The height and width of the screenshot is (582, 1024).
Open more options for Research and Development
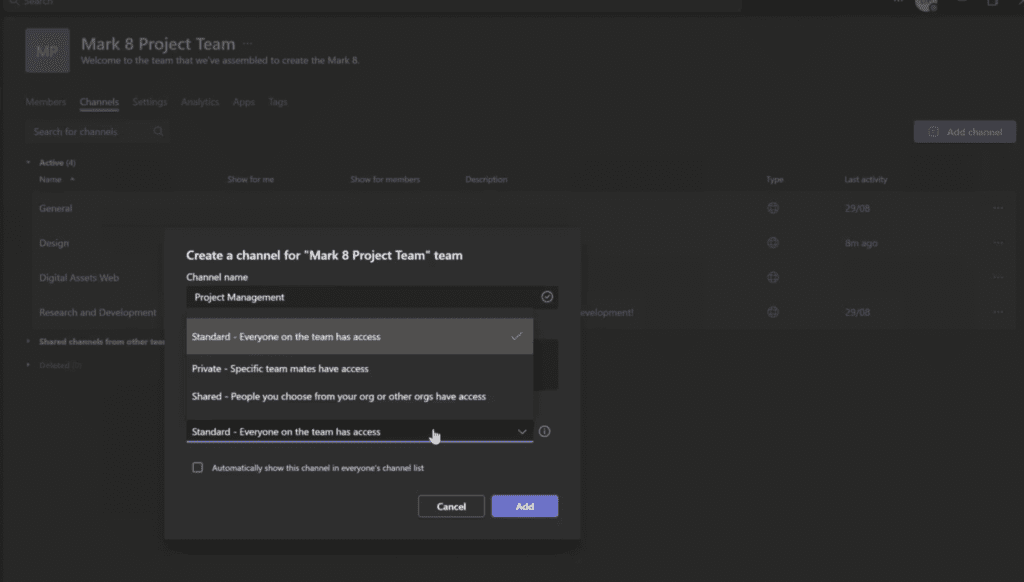999,312
